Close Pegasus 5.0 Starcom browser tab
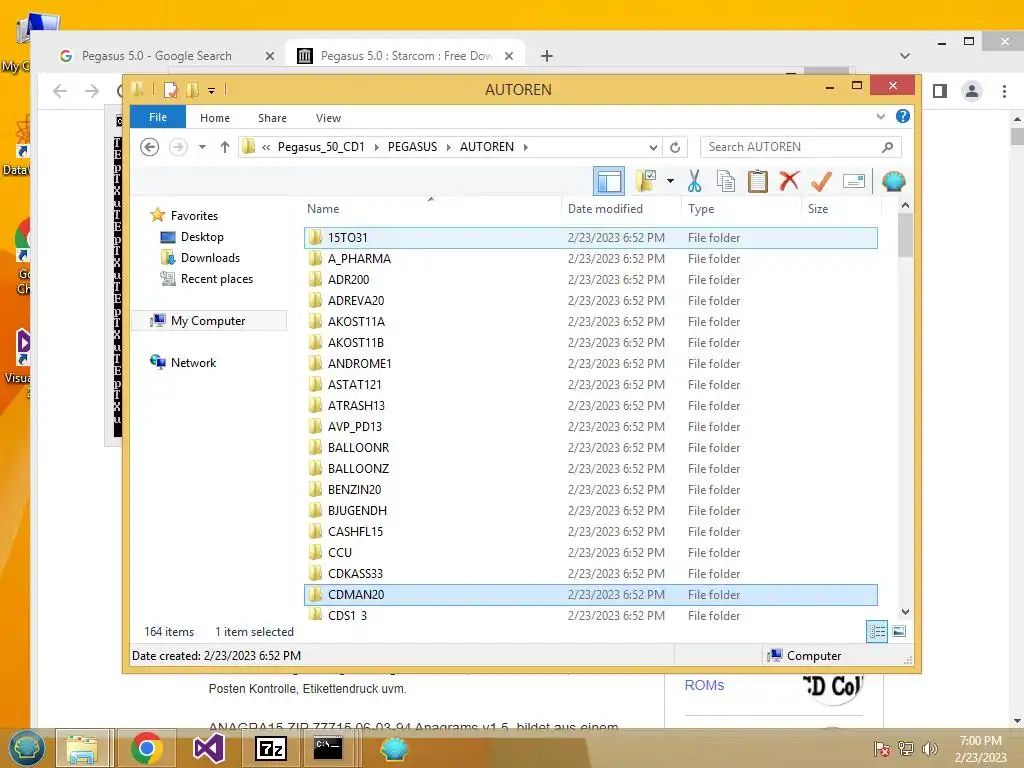The width and height of the screenshot is (1024, 768). tap(509, 56)
